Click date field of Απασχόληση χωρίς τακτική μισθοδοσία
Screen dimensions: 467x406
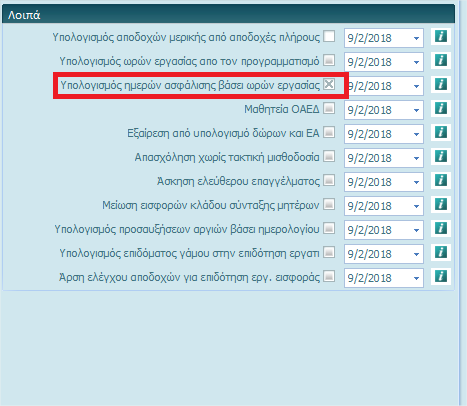(384, 158)
